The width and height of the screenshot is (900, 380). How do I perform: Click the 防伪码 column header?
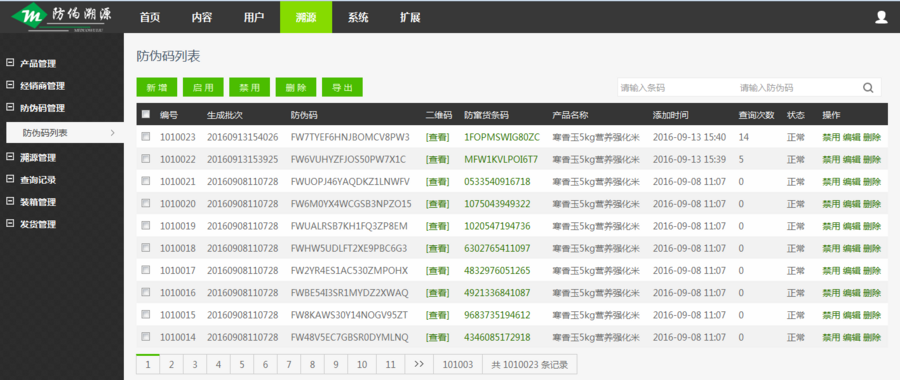pyautogui.click(x=304, y=115)
